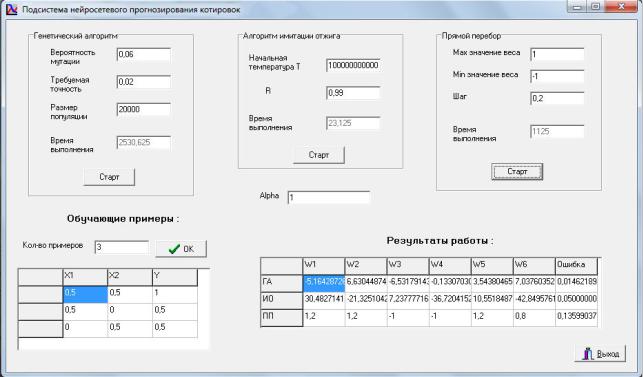Minimize the application window
The image size is (643, 377).
(x=577, y=7)
